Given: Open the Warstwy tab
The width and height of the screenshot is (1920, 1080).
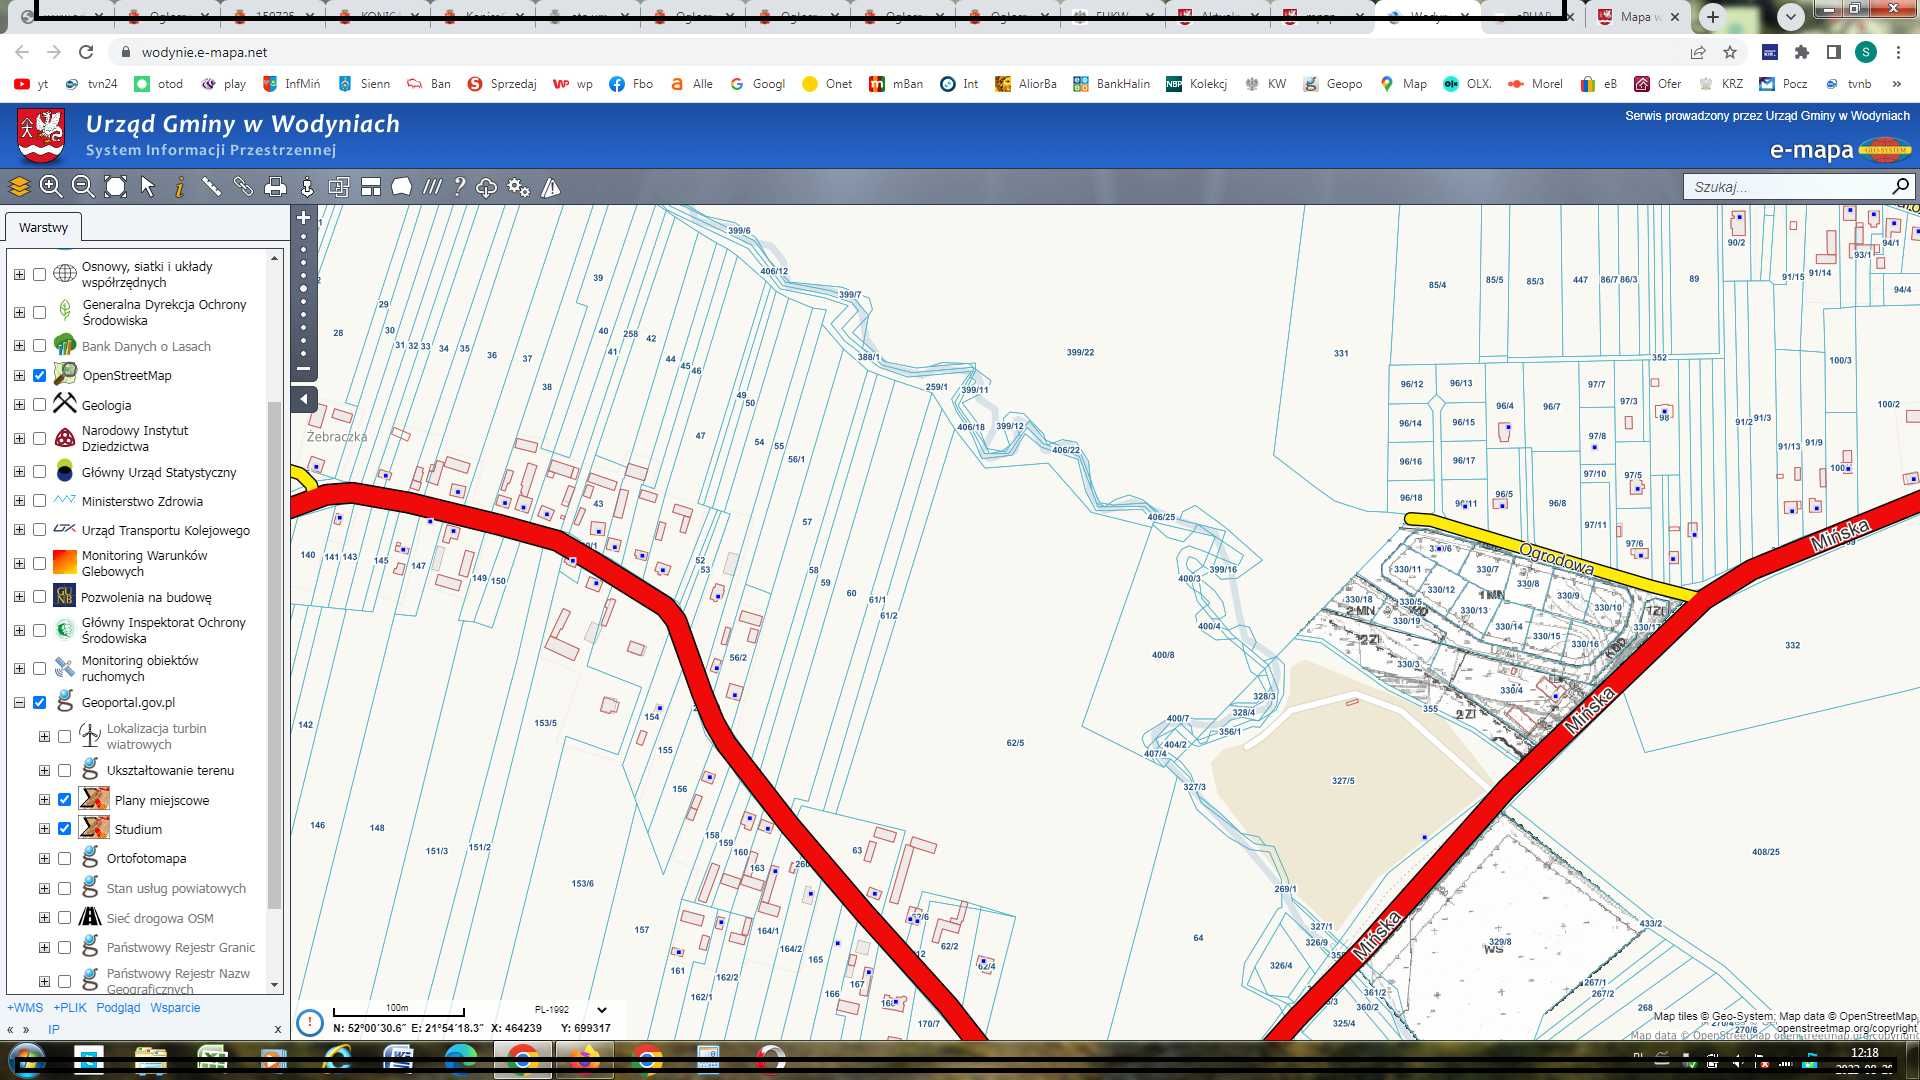Looking at the screenshot, I should pos(43,228).
